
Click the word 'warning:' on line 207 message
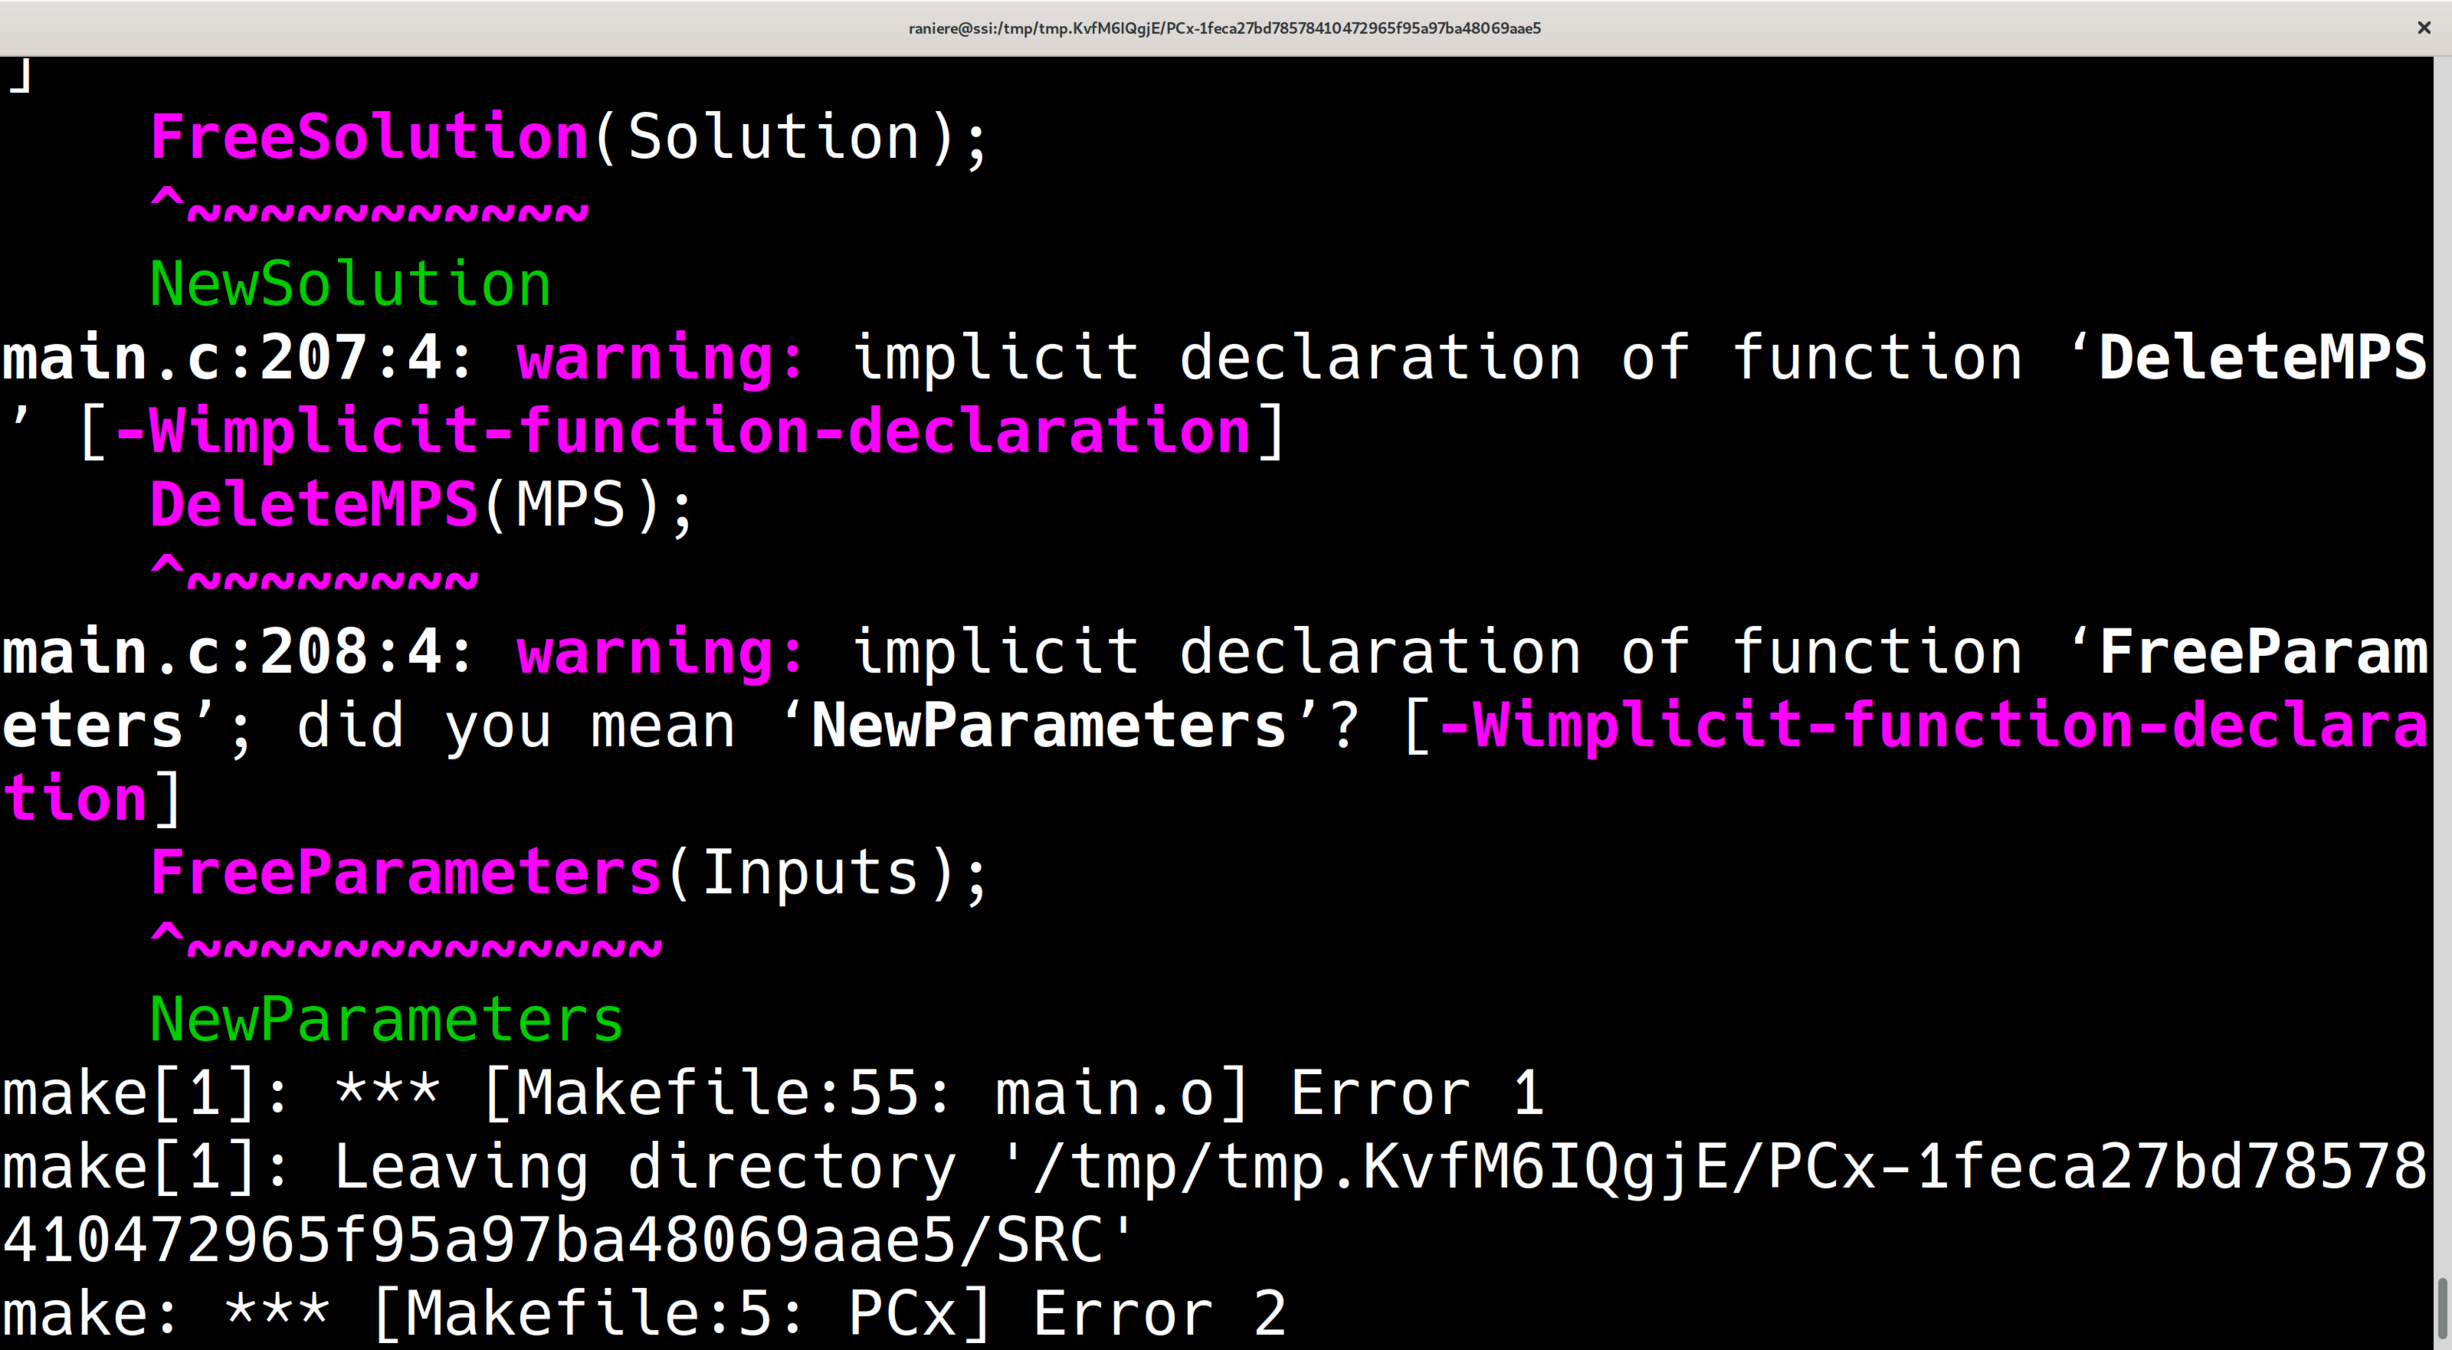[x=660, y=358]
